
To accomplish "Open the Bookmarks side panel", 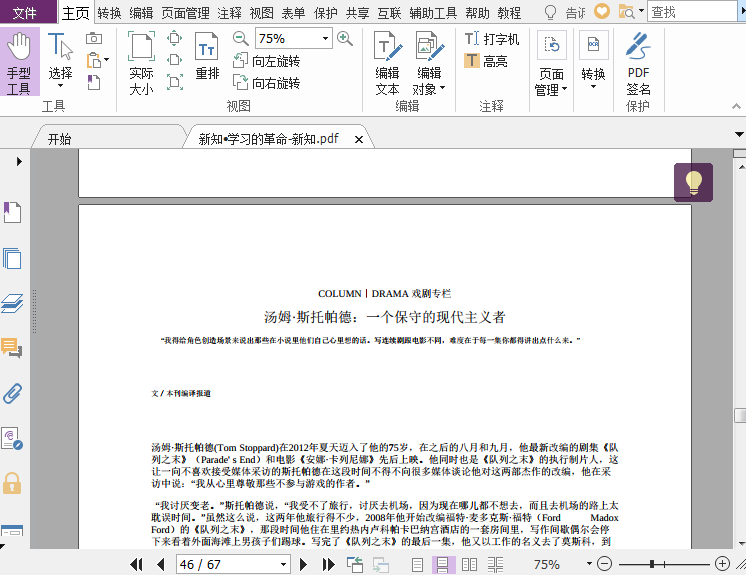I will click(12, 212).
